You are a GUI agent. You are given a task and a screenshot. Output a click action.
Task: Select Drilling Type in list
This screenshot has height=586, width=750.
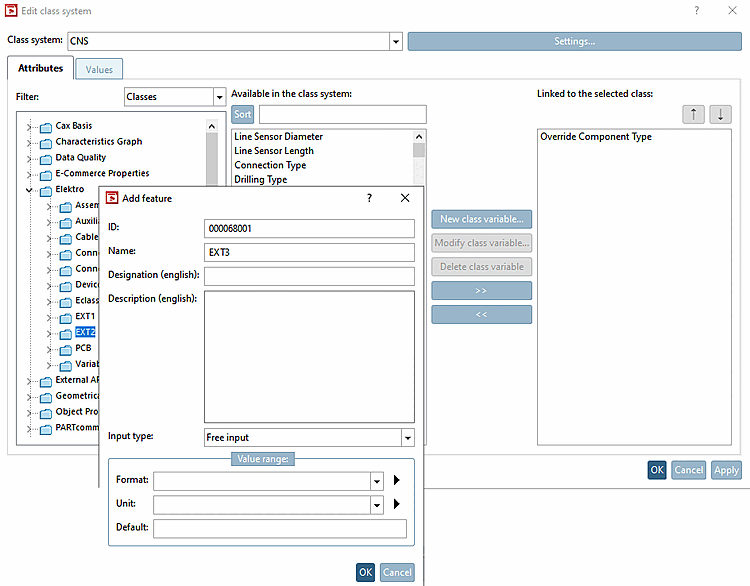tap(261, 180)
